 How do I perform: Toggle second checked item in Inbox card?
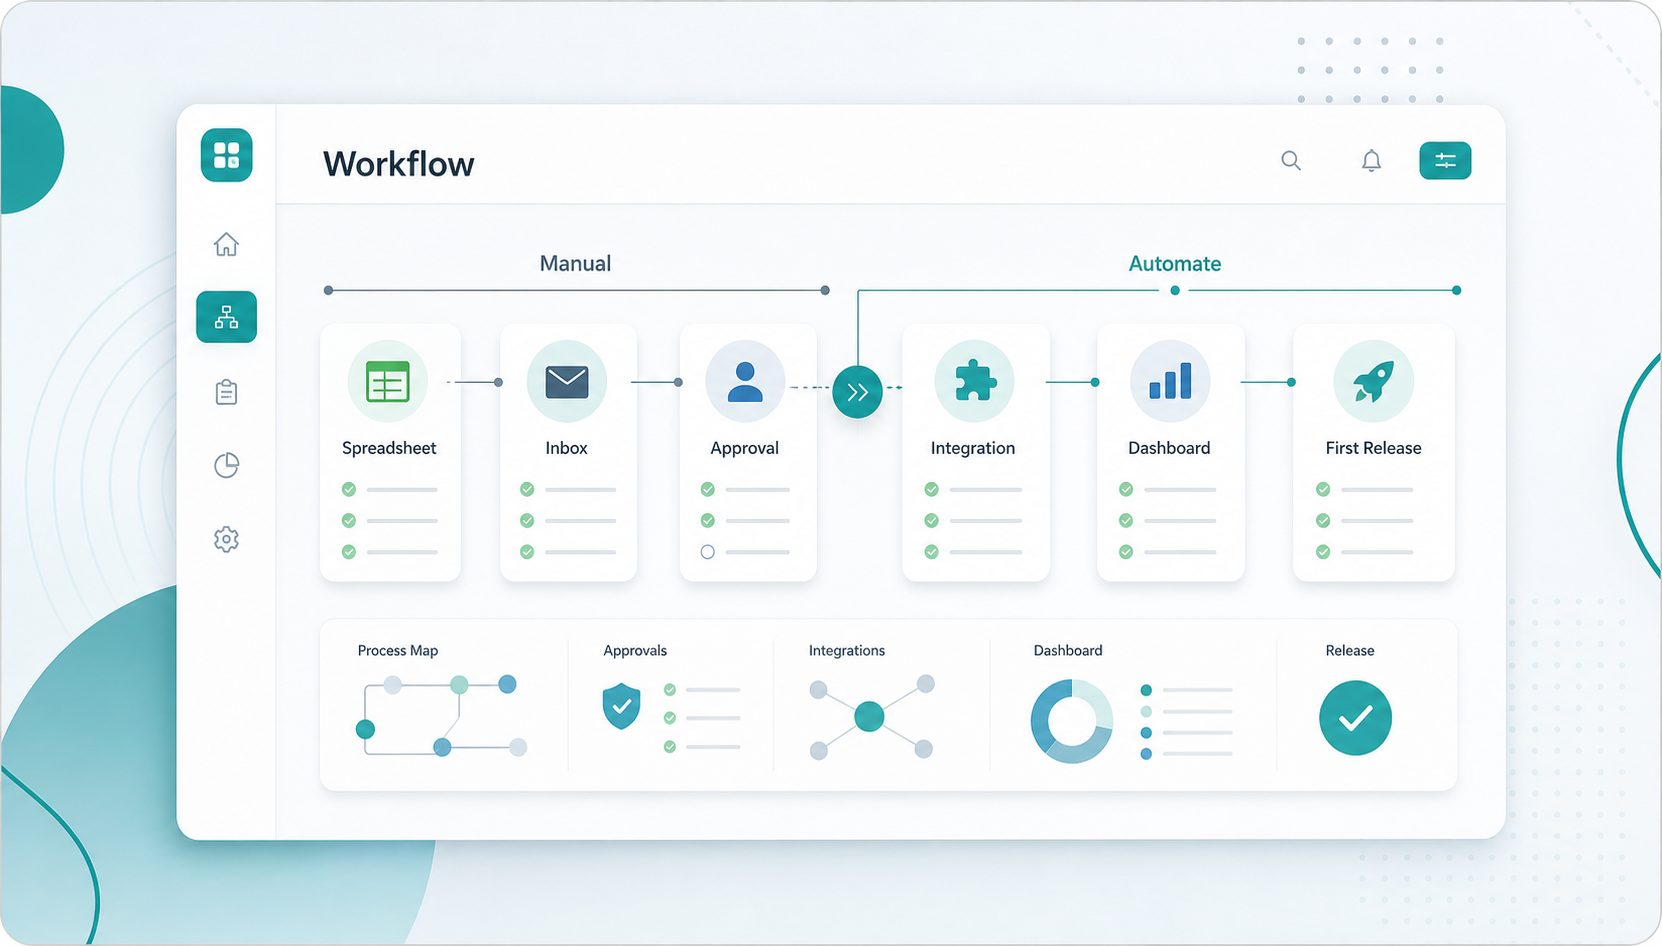click(527, 521)
